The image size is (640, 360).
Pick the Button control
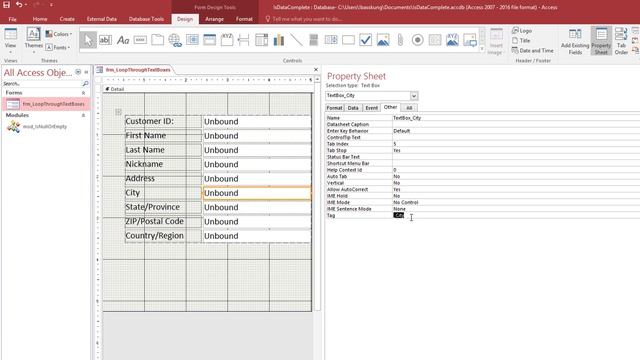(x=140, y=40)
